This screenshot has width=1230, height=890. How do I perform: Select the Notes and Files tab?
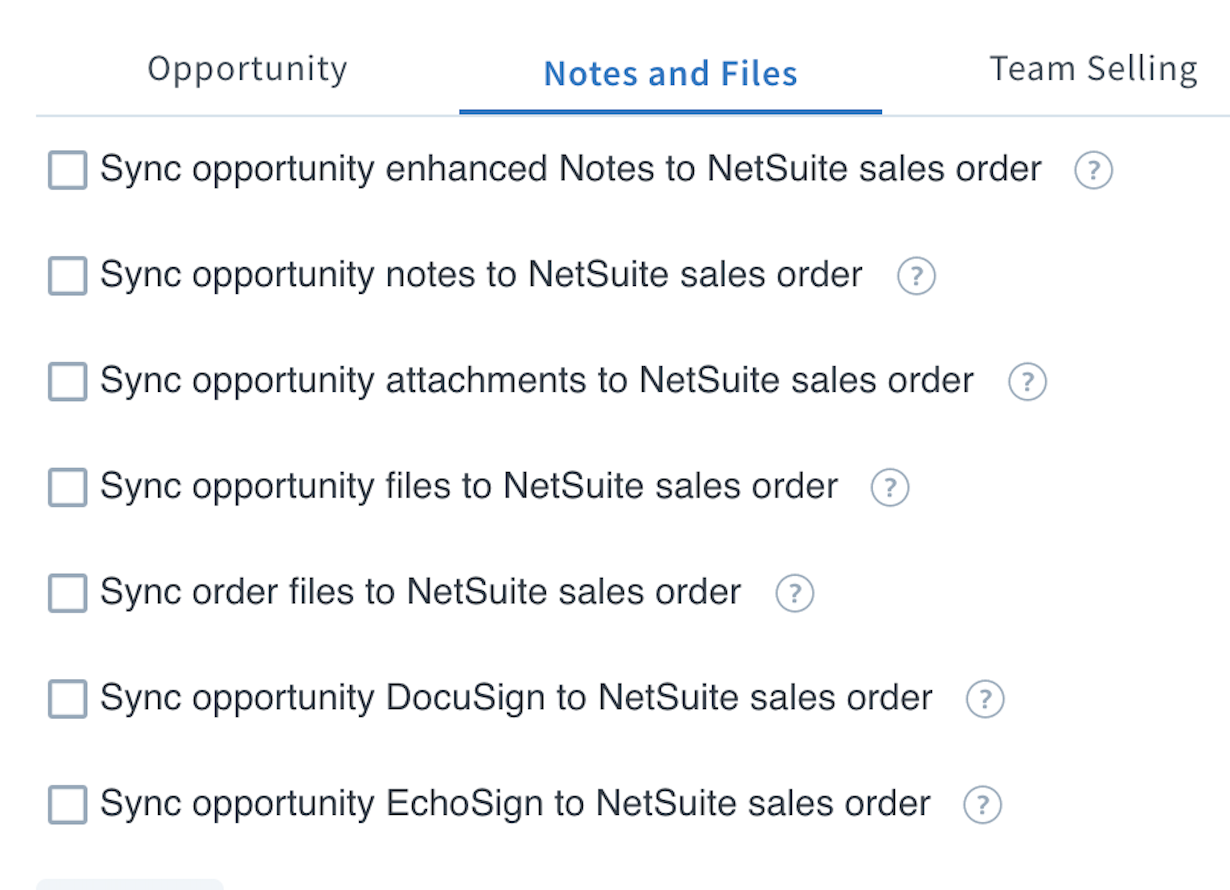[671, 73]
